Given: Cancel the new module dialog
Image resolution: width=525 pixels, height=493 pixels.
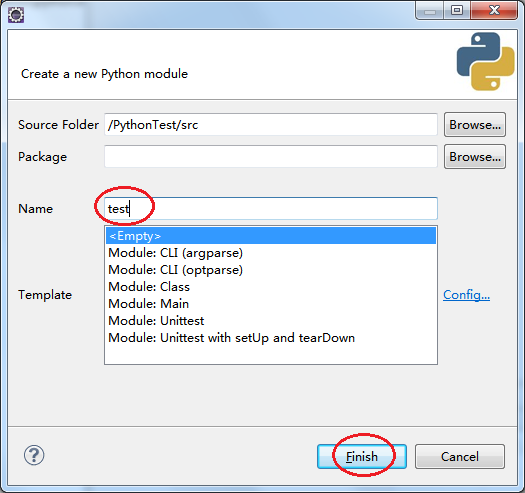Looking at the screenshot, I should (460, 456).
